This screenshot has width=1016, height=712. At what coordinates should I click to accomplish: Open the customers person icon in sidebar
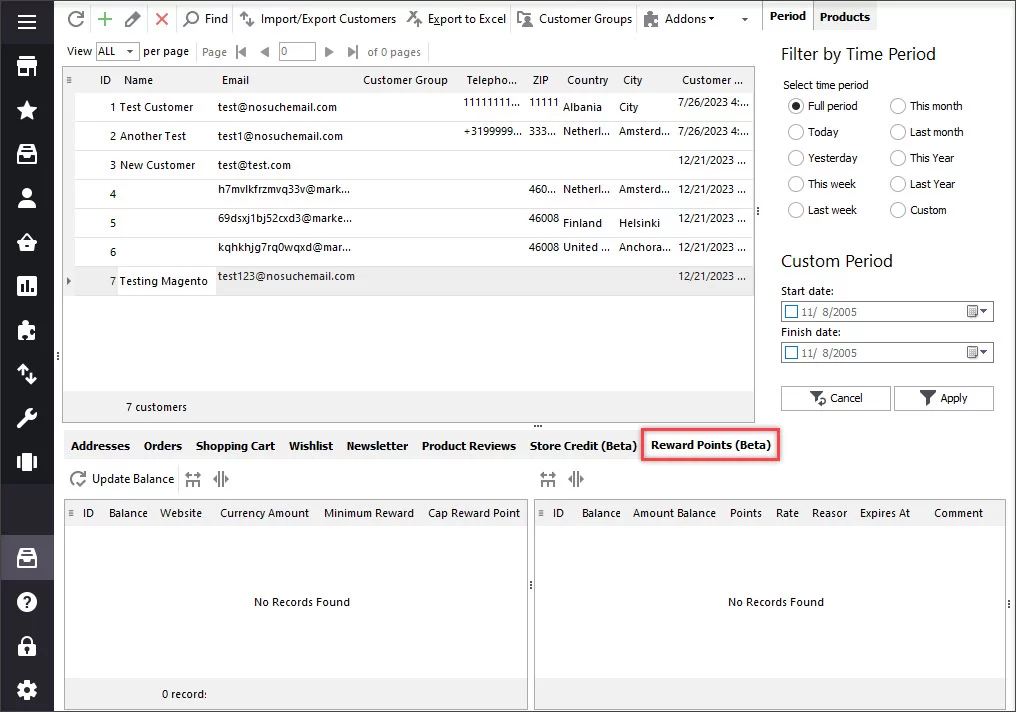pos(27,198)
